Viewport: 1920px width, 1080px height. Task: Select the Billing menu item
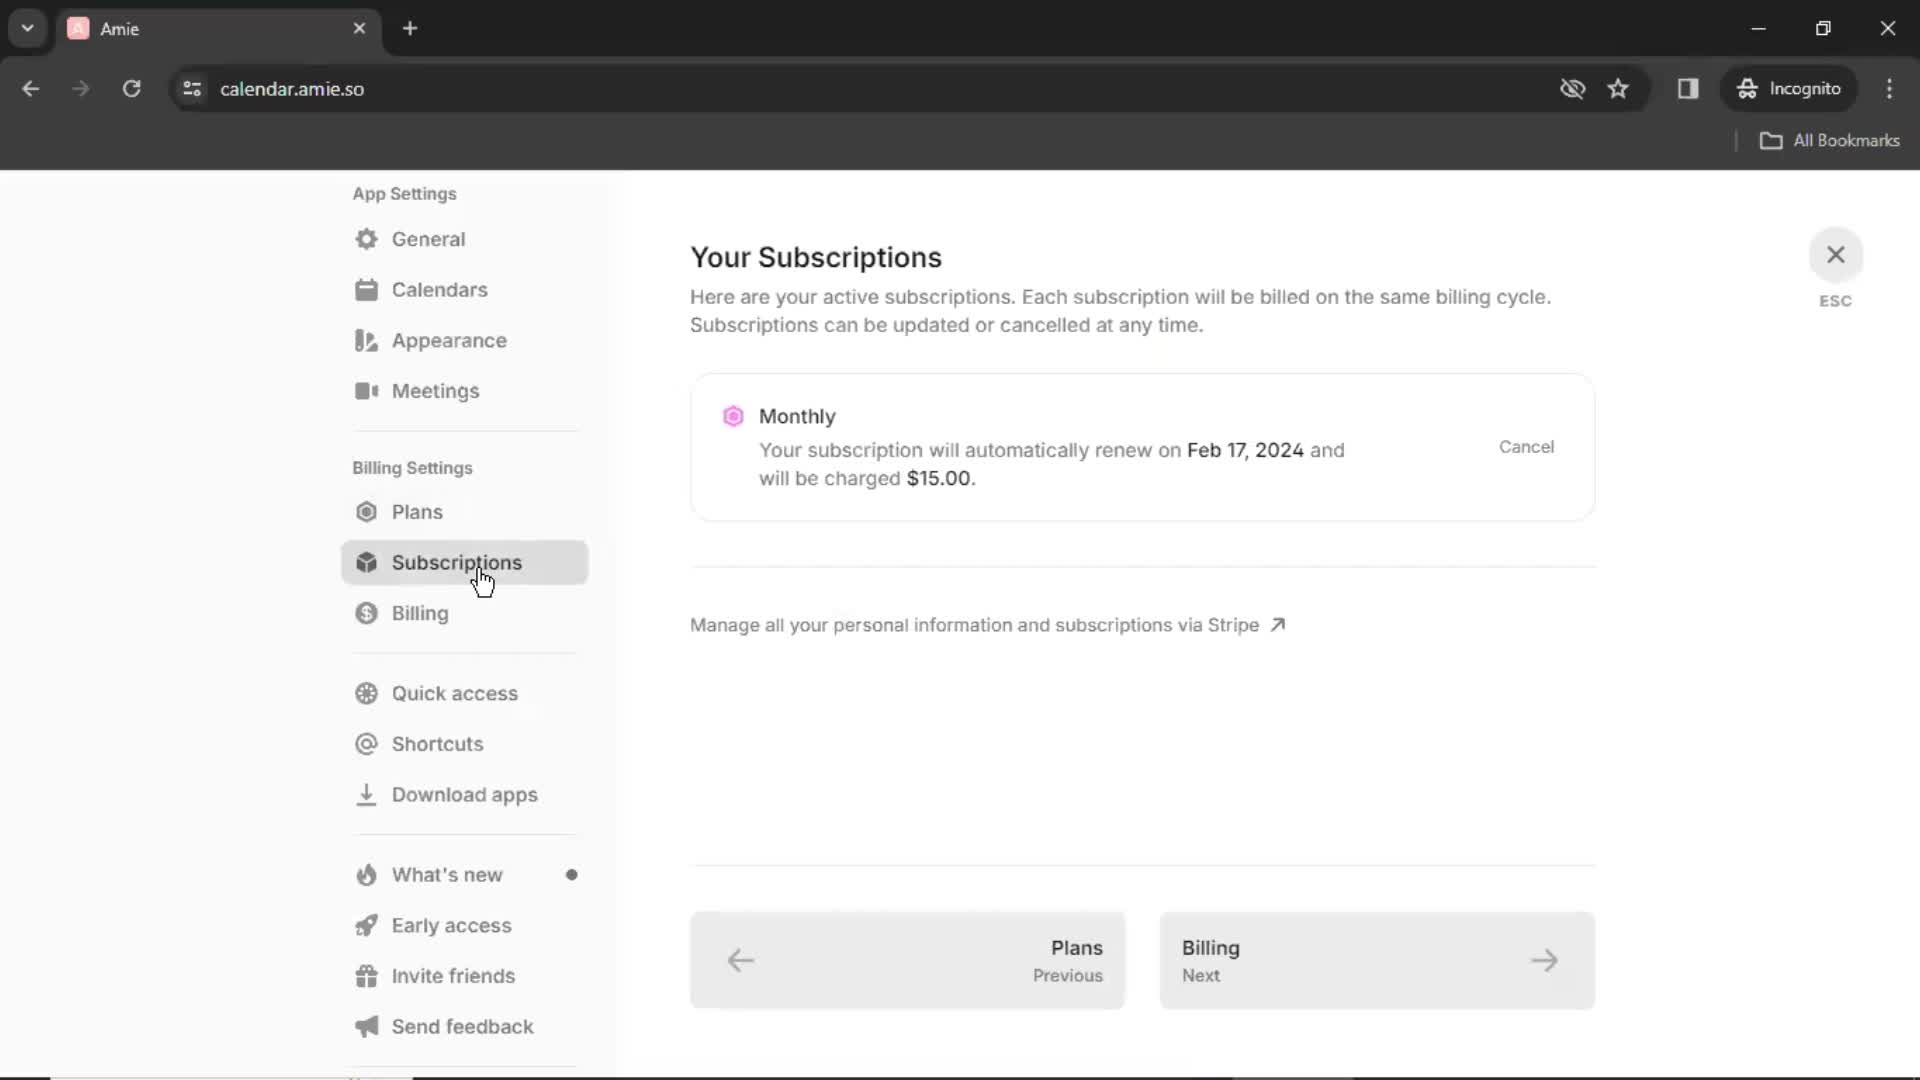pyautogui.click(x=419, y=612)
